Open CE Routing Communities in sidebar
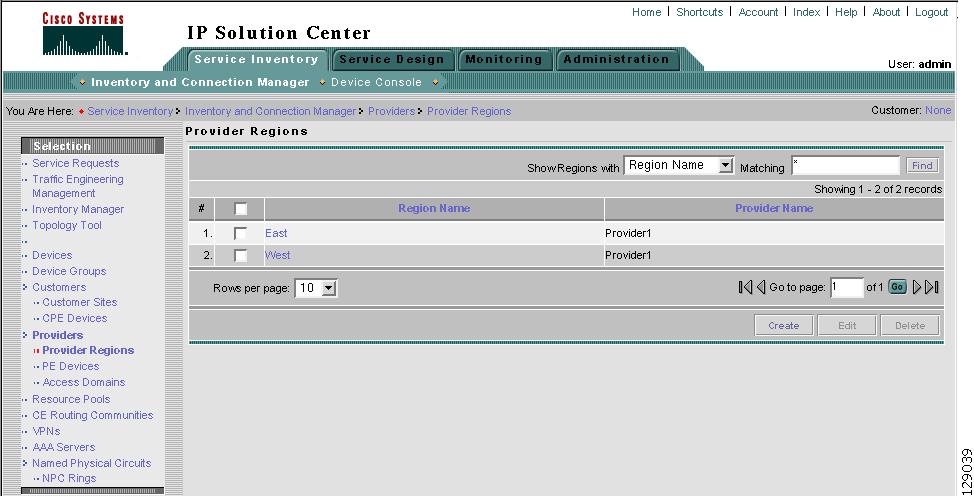The width and height of the screenshot is (974, 496). pyautogui.click(x=93, y=415)
